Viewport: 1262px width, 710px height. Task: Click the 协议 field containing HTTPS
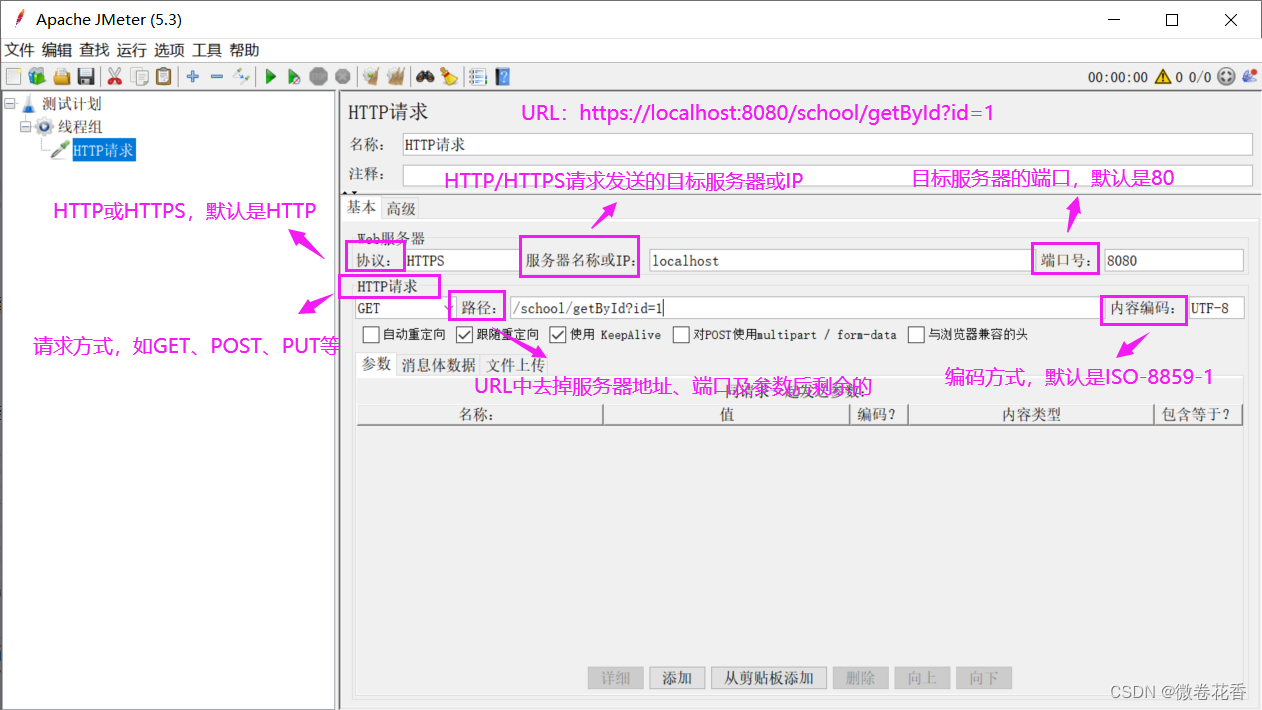coord(462,260)
